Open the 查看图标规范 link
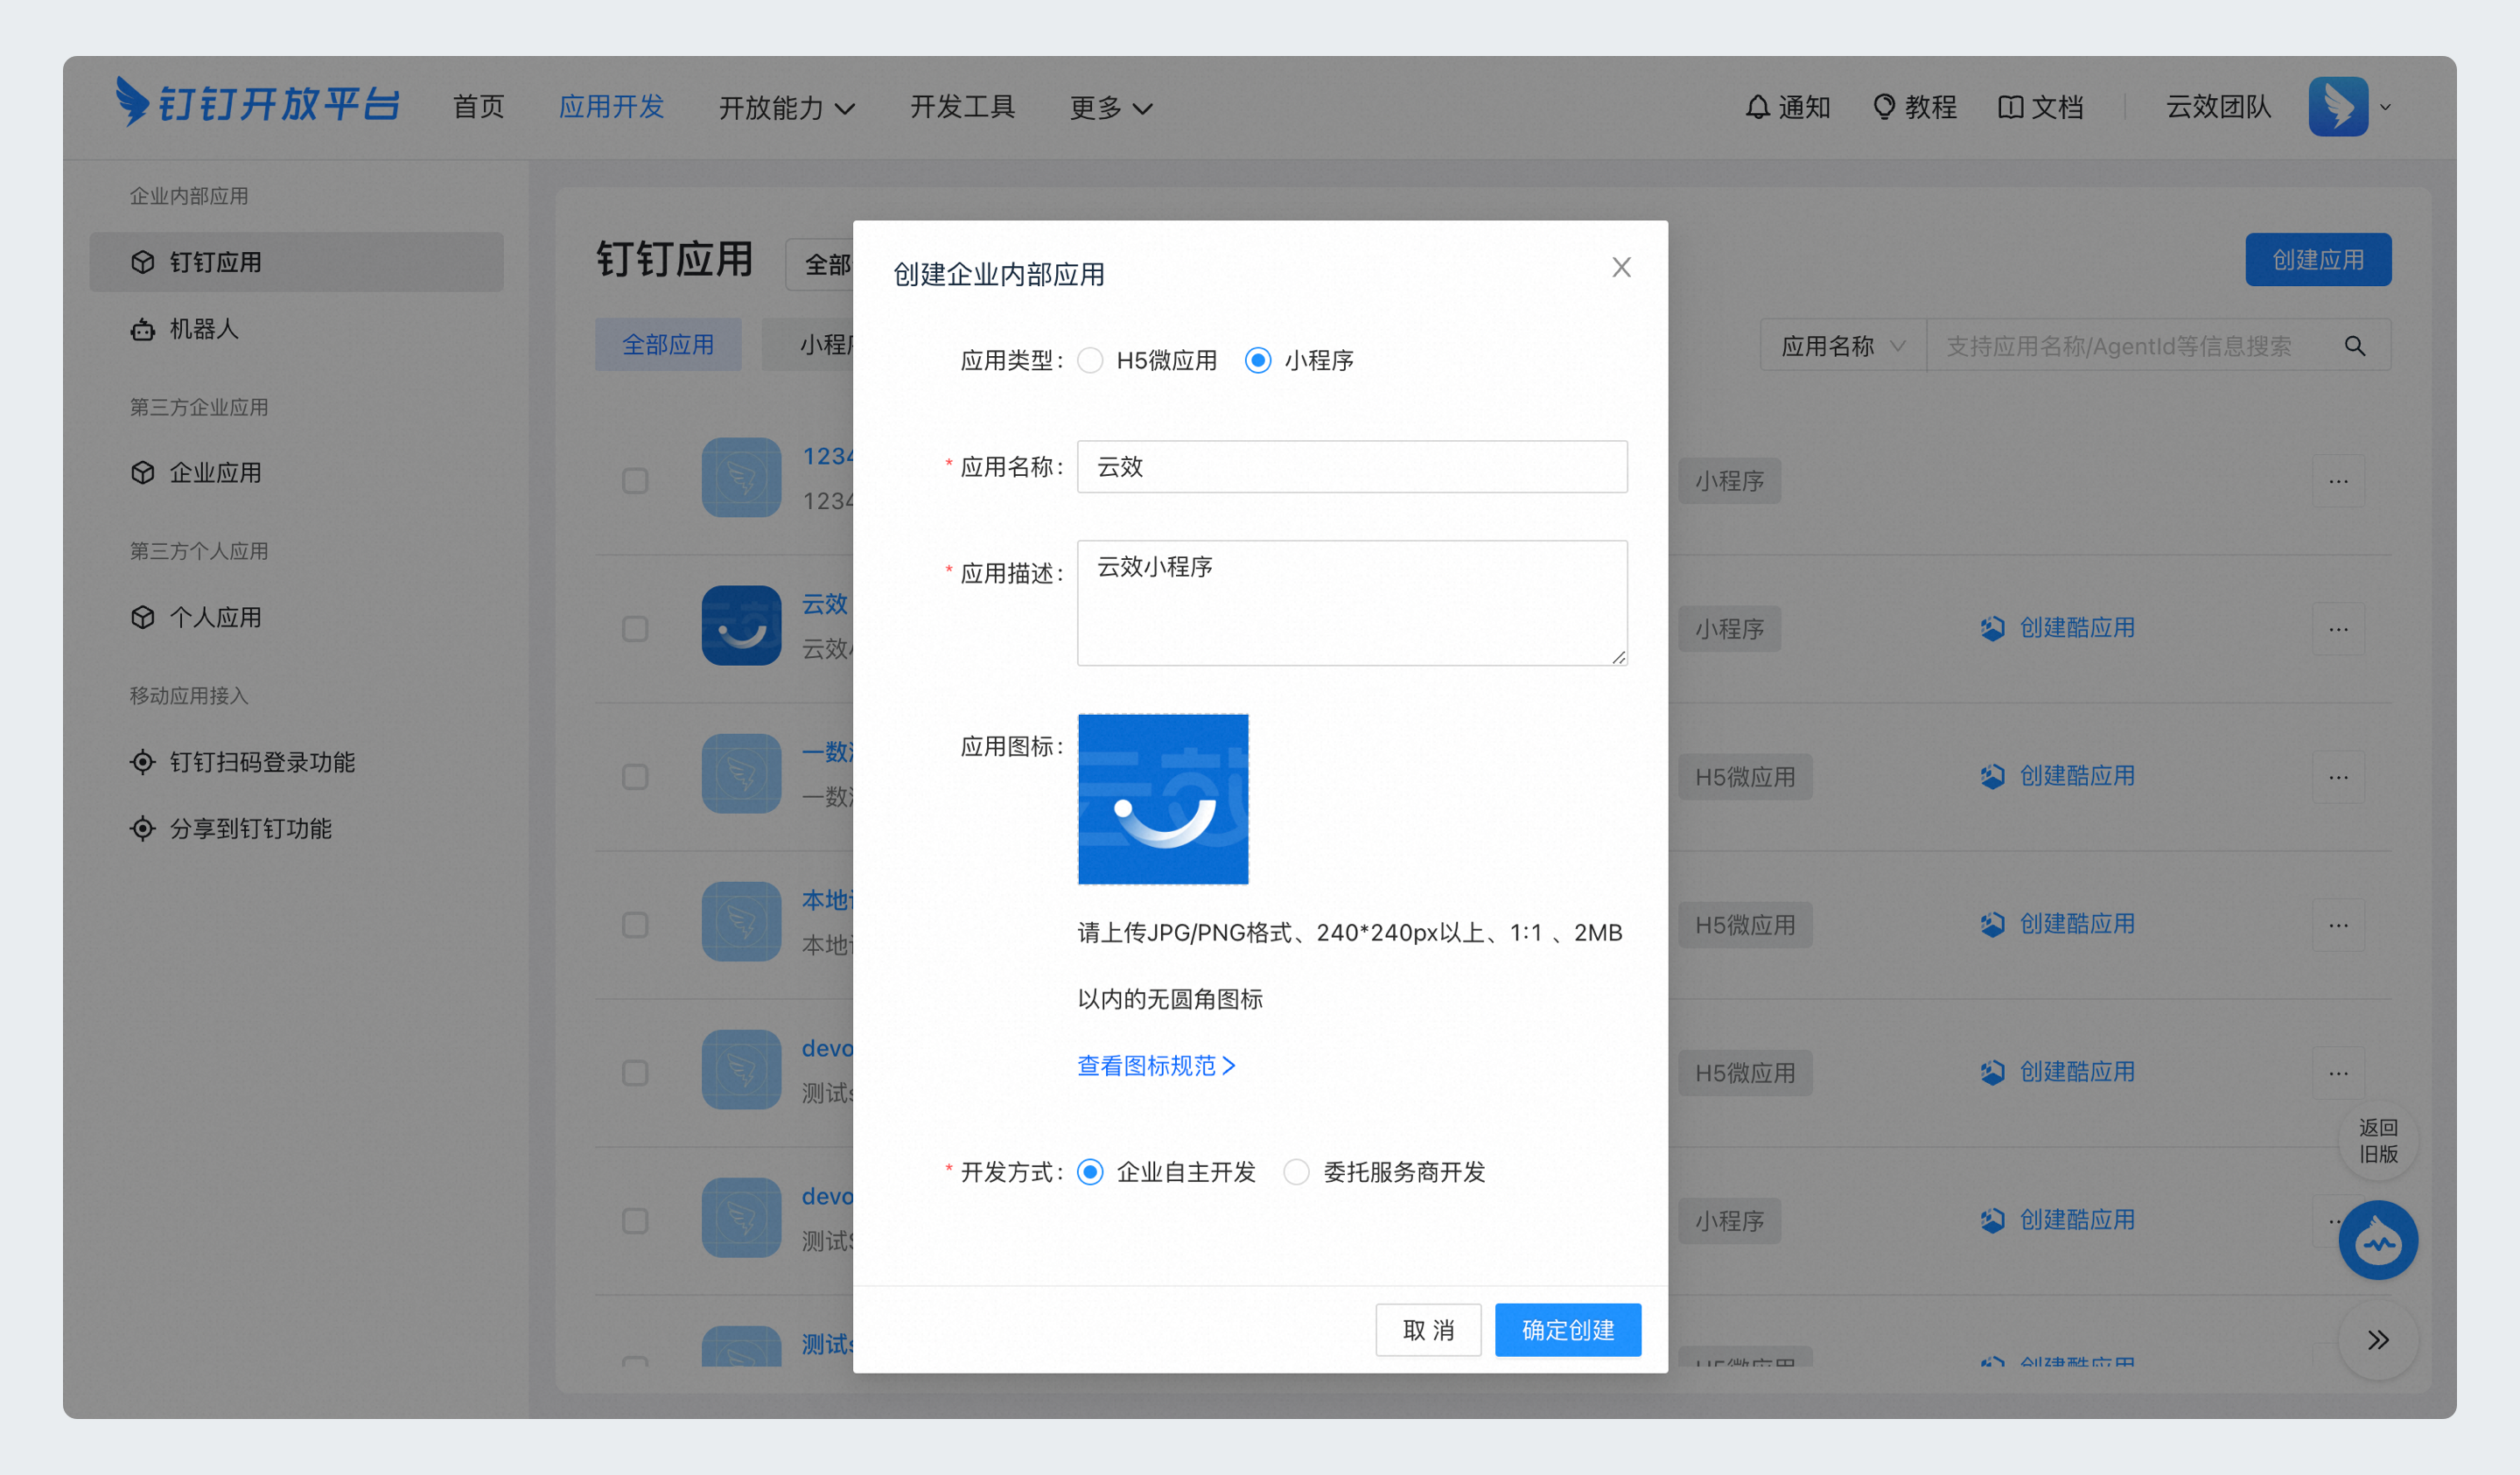Image resolution: width=2520 pixels, height=1475 pixels. [1157, 1066]
